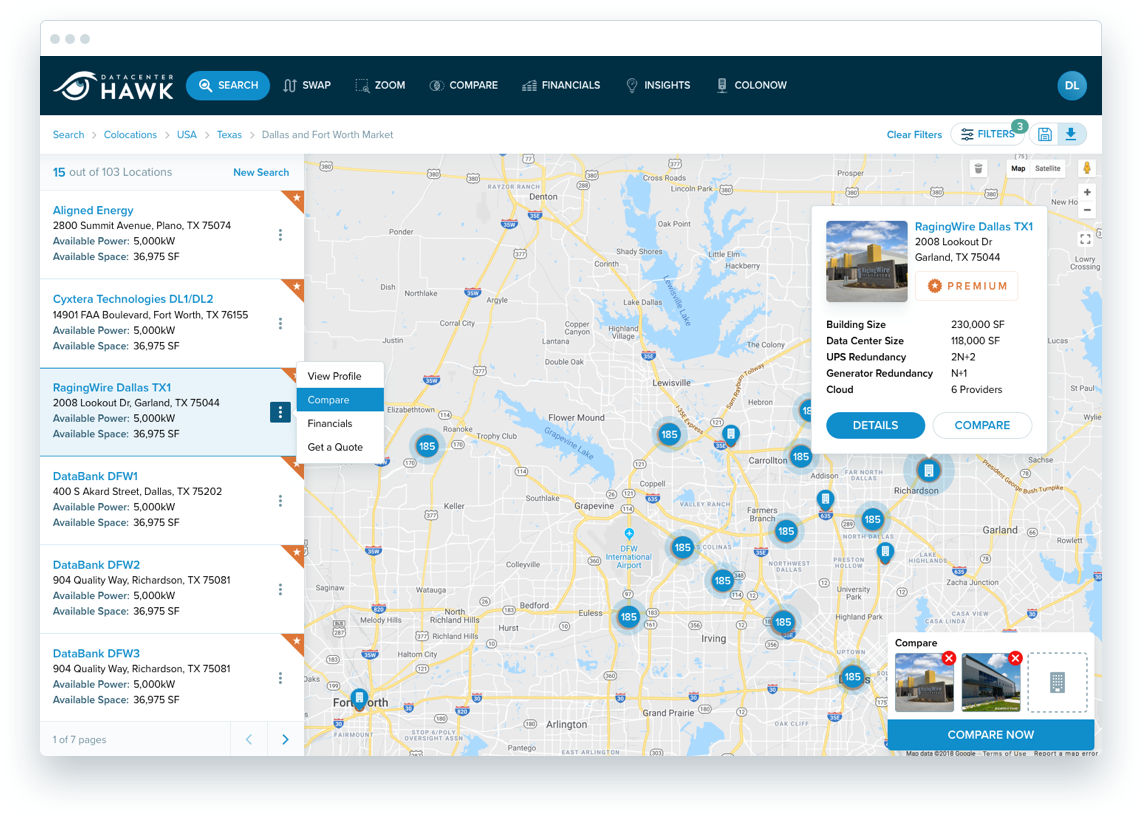Switch the map to Satellite view

1048,168
